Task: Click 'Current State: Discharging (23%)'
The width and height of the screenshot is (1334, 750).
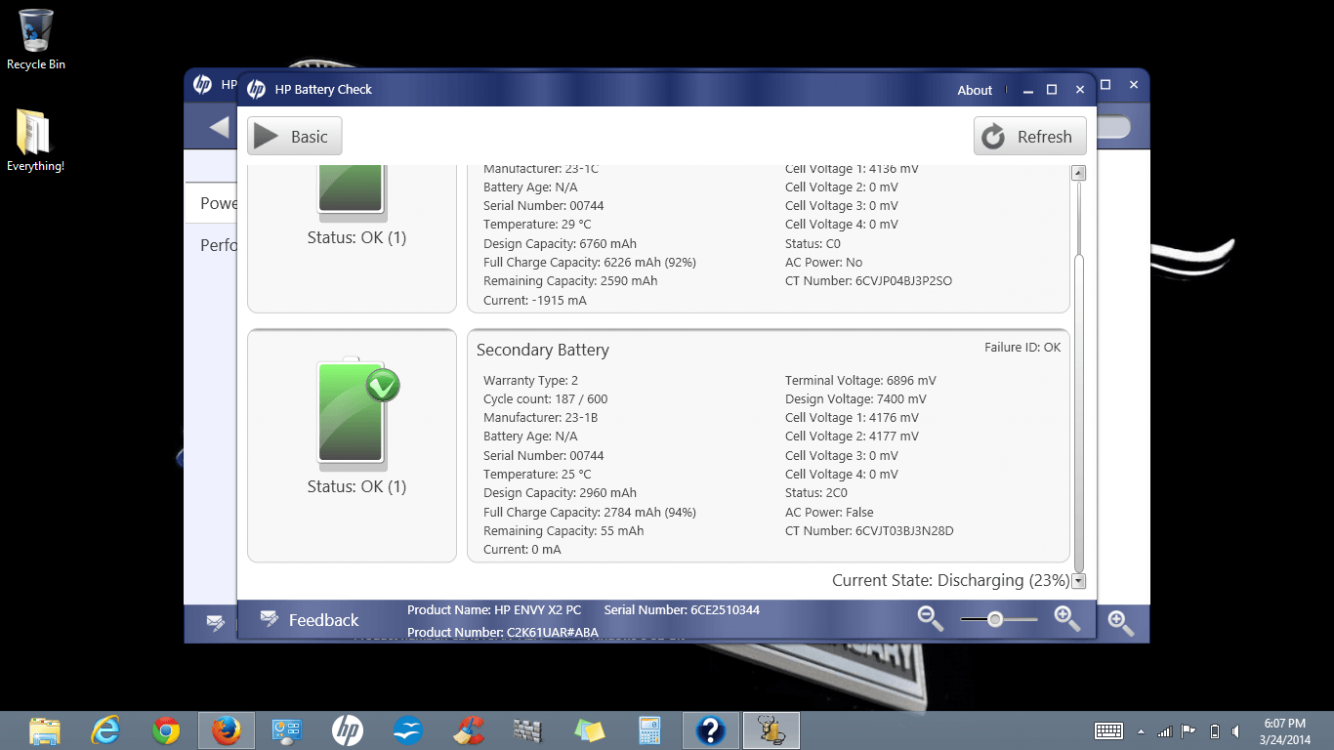Action: [x=950, y=581]
